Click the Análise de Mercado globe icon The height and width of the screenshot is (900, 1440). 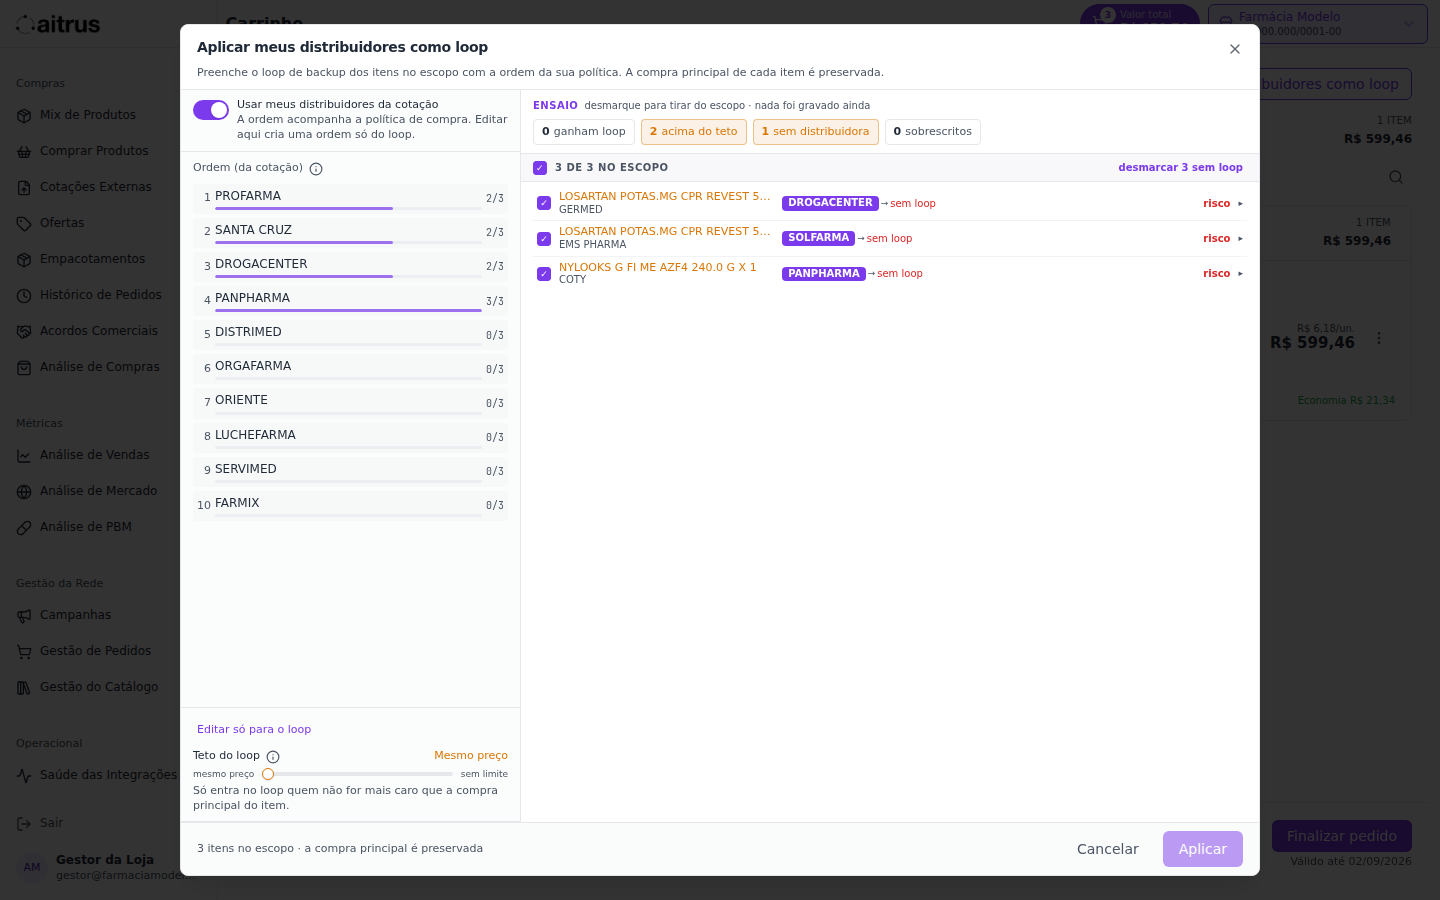[24, 492]
